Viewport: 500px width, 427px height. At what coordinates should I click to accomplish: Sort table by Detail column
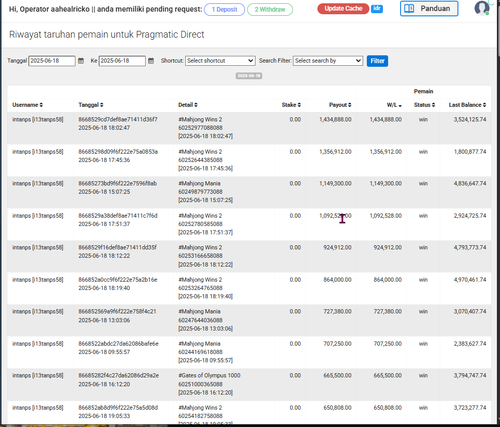pyautogui.click(x=188, y=105)
